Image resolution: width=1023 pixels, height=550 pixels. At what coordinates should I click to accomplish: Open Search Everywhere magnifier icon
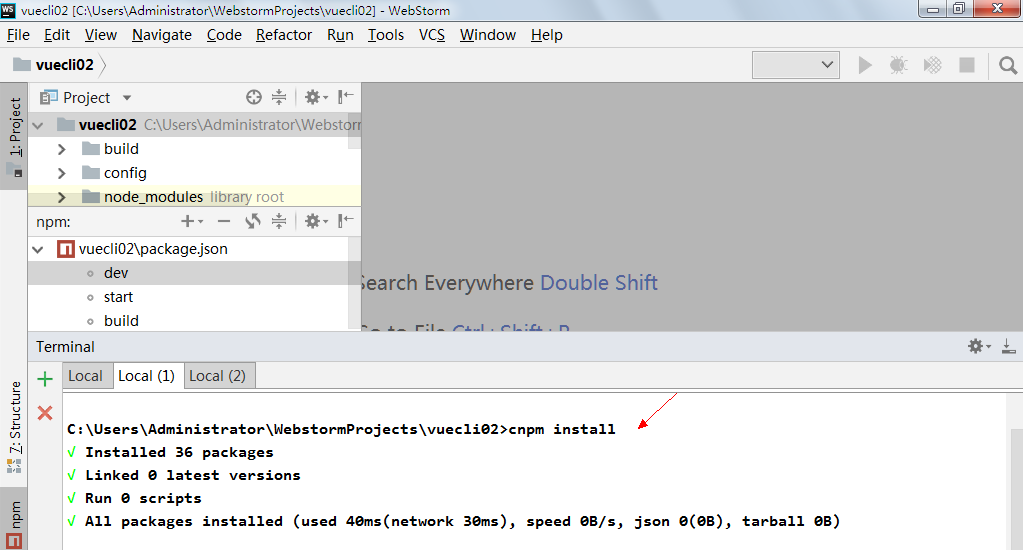coord(1008,65)
